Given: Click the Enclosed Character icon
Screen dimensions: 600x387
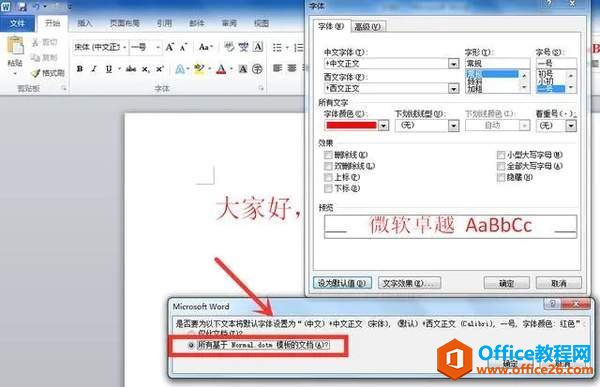Looking at the screenshot, I should (x=258, y=69).
